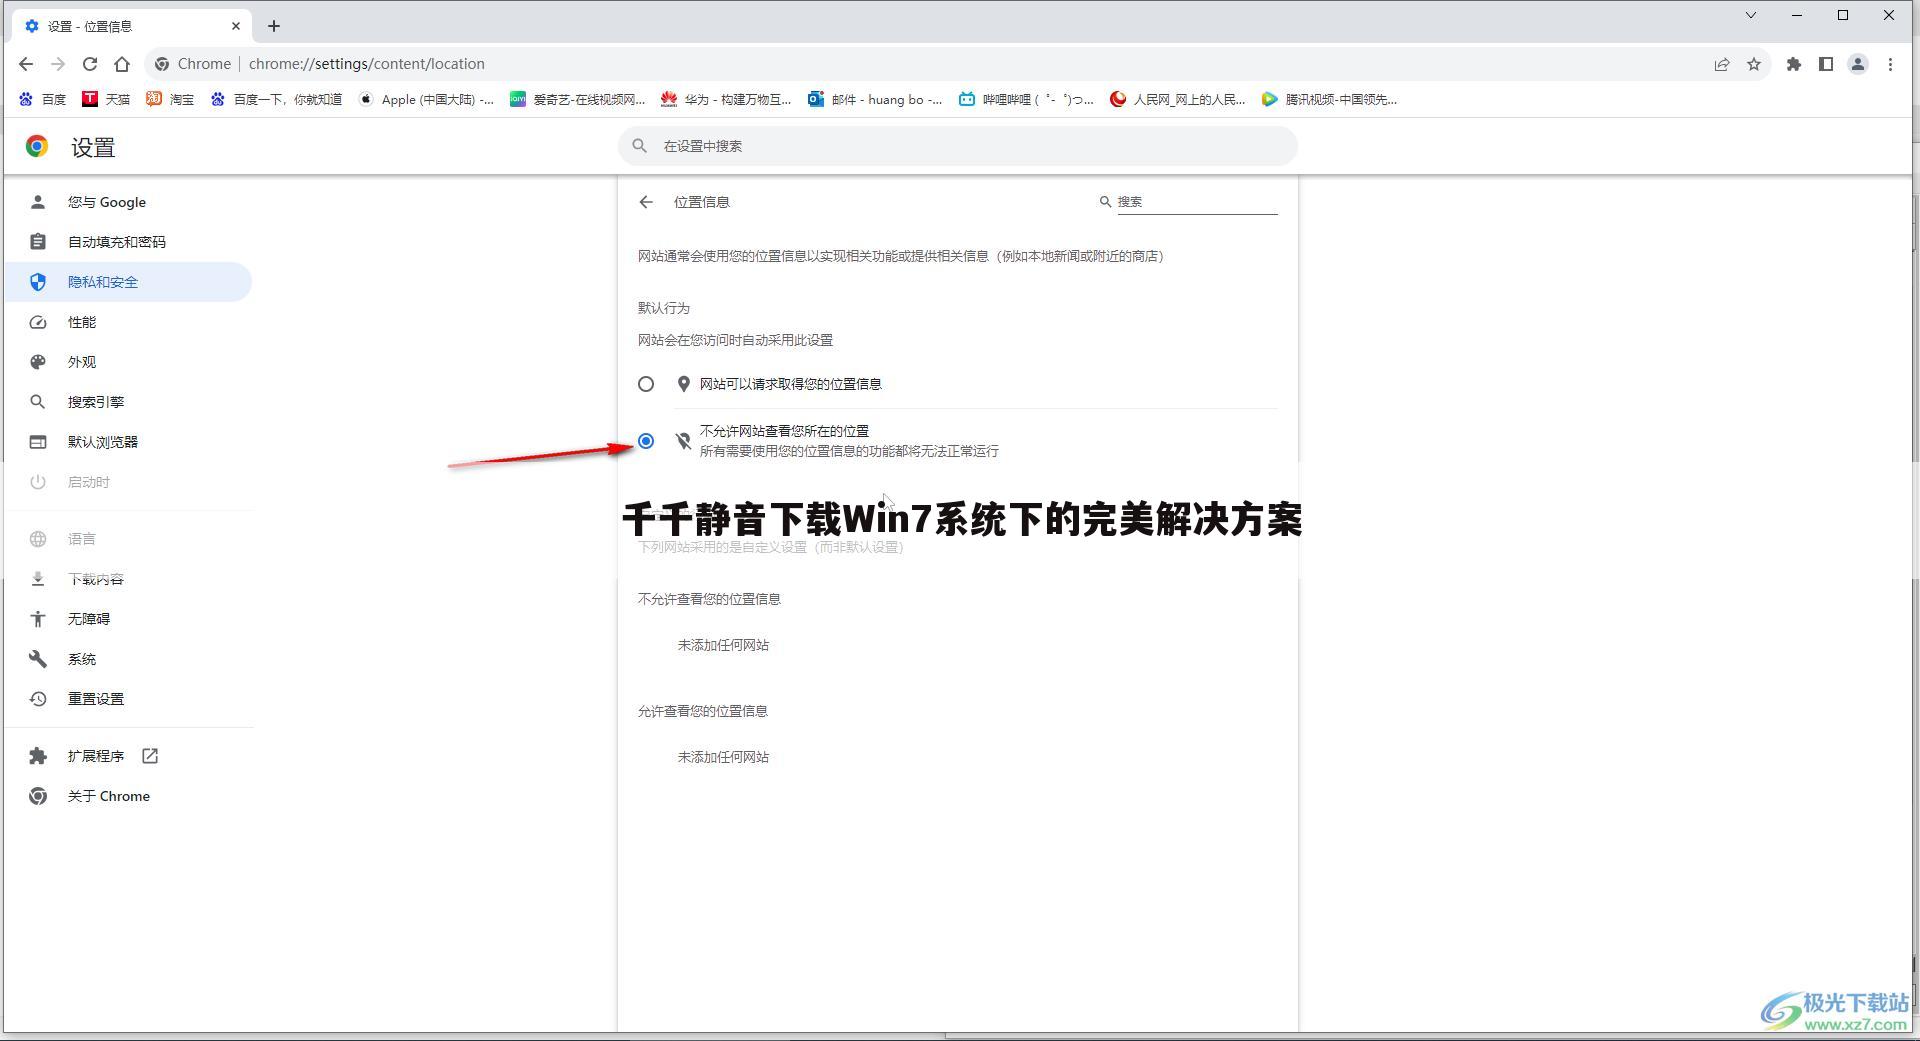Open the home page icon
The width and height of the screenshot is (1920, 1041).
click(x=122, y=64)
